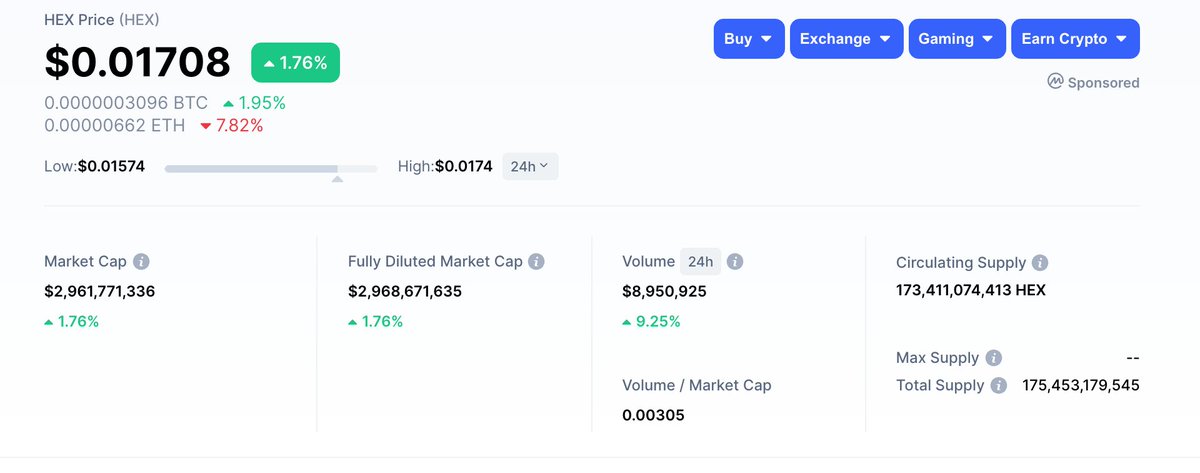Click the HEX Price (HEX) heading
This screenshot has height=473, width=1200.
pyautogui.click(x=102, y=20)
